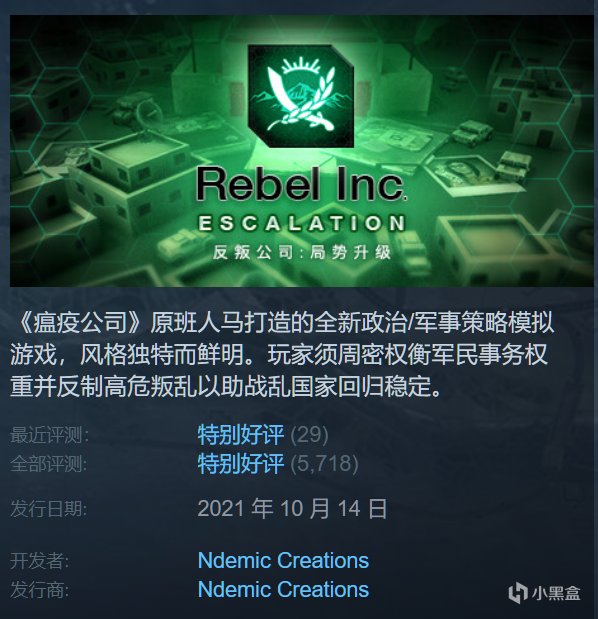
Task: Open the developer Ndemic Creations link
Action: pos(283,561)
